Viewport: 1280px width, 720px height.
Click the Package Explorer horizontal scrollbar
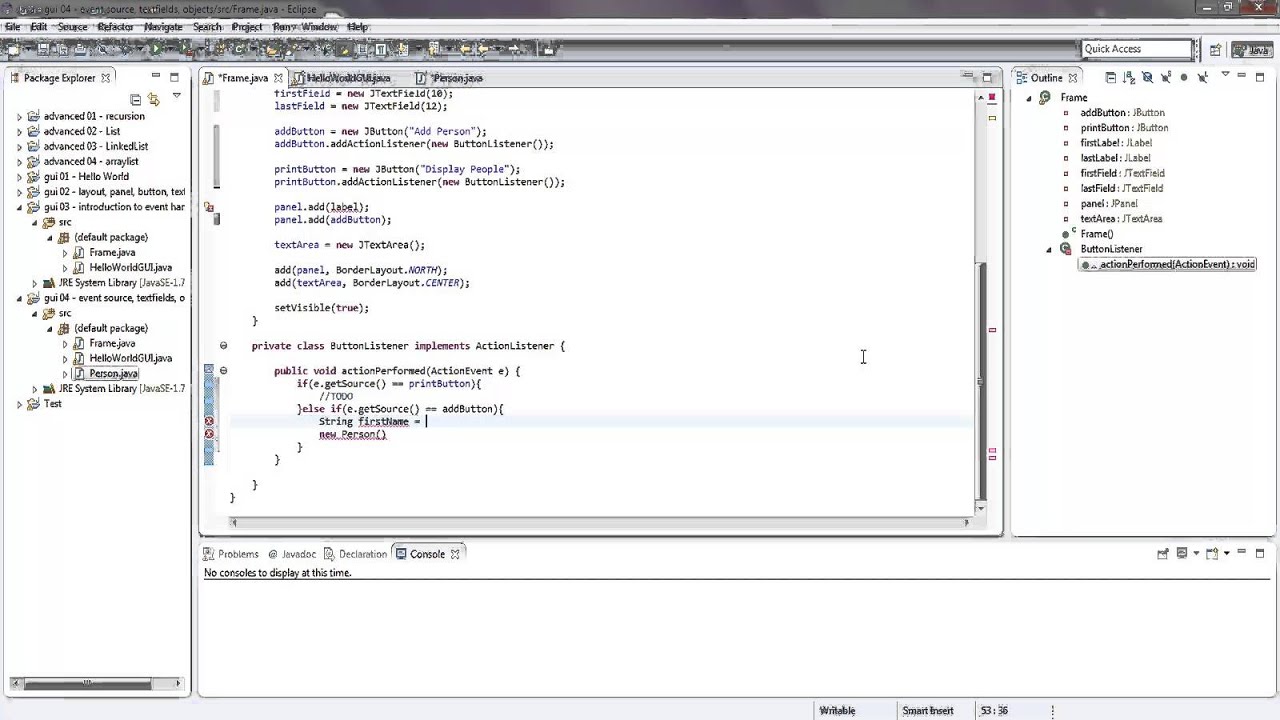[x=87, y=684]
